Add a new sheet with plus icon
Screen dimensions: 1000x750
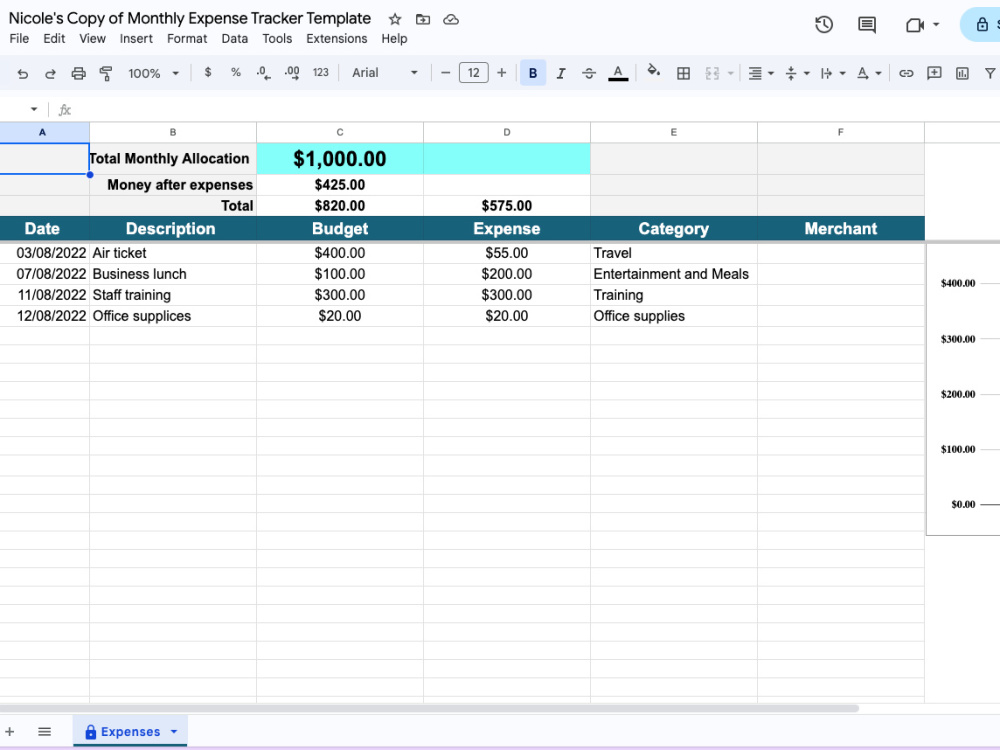[x=10, y=732]
